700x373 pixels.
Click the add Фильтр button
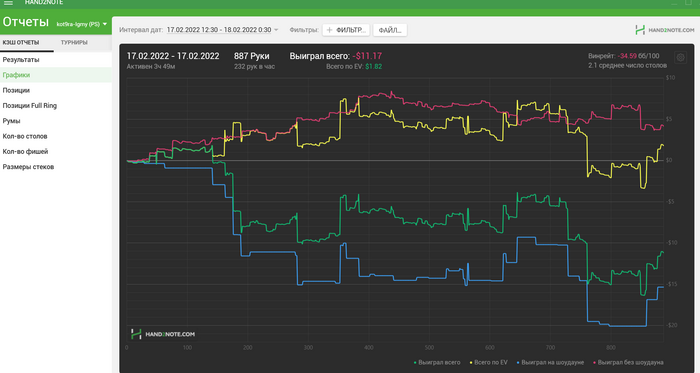pos(346,30)
